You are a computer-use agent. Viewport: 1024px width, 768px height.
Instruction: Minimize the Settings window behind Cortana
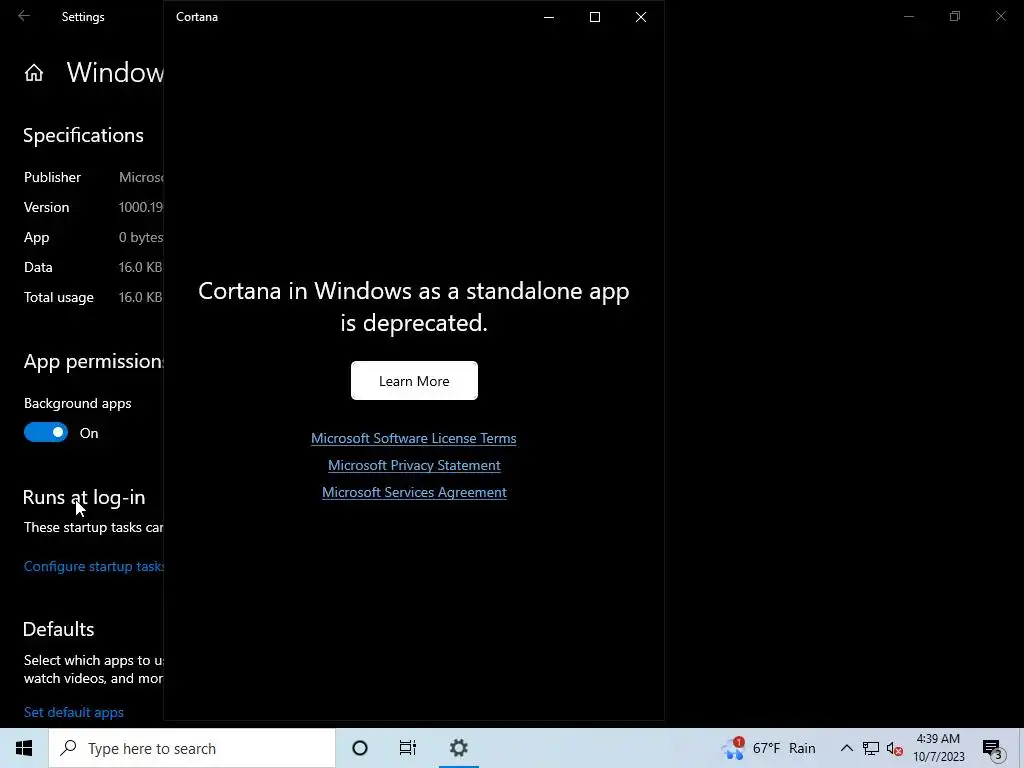(909, 16)
